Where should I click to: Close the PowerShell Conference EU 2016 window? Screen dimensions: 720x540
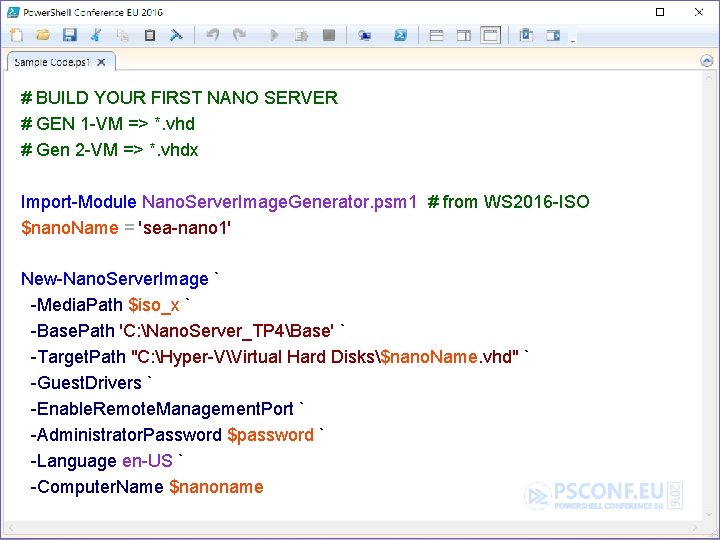point(699,12)
